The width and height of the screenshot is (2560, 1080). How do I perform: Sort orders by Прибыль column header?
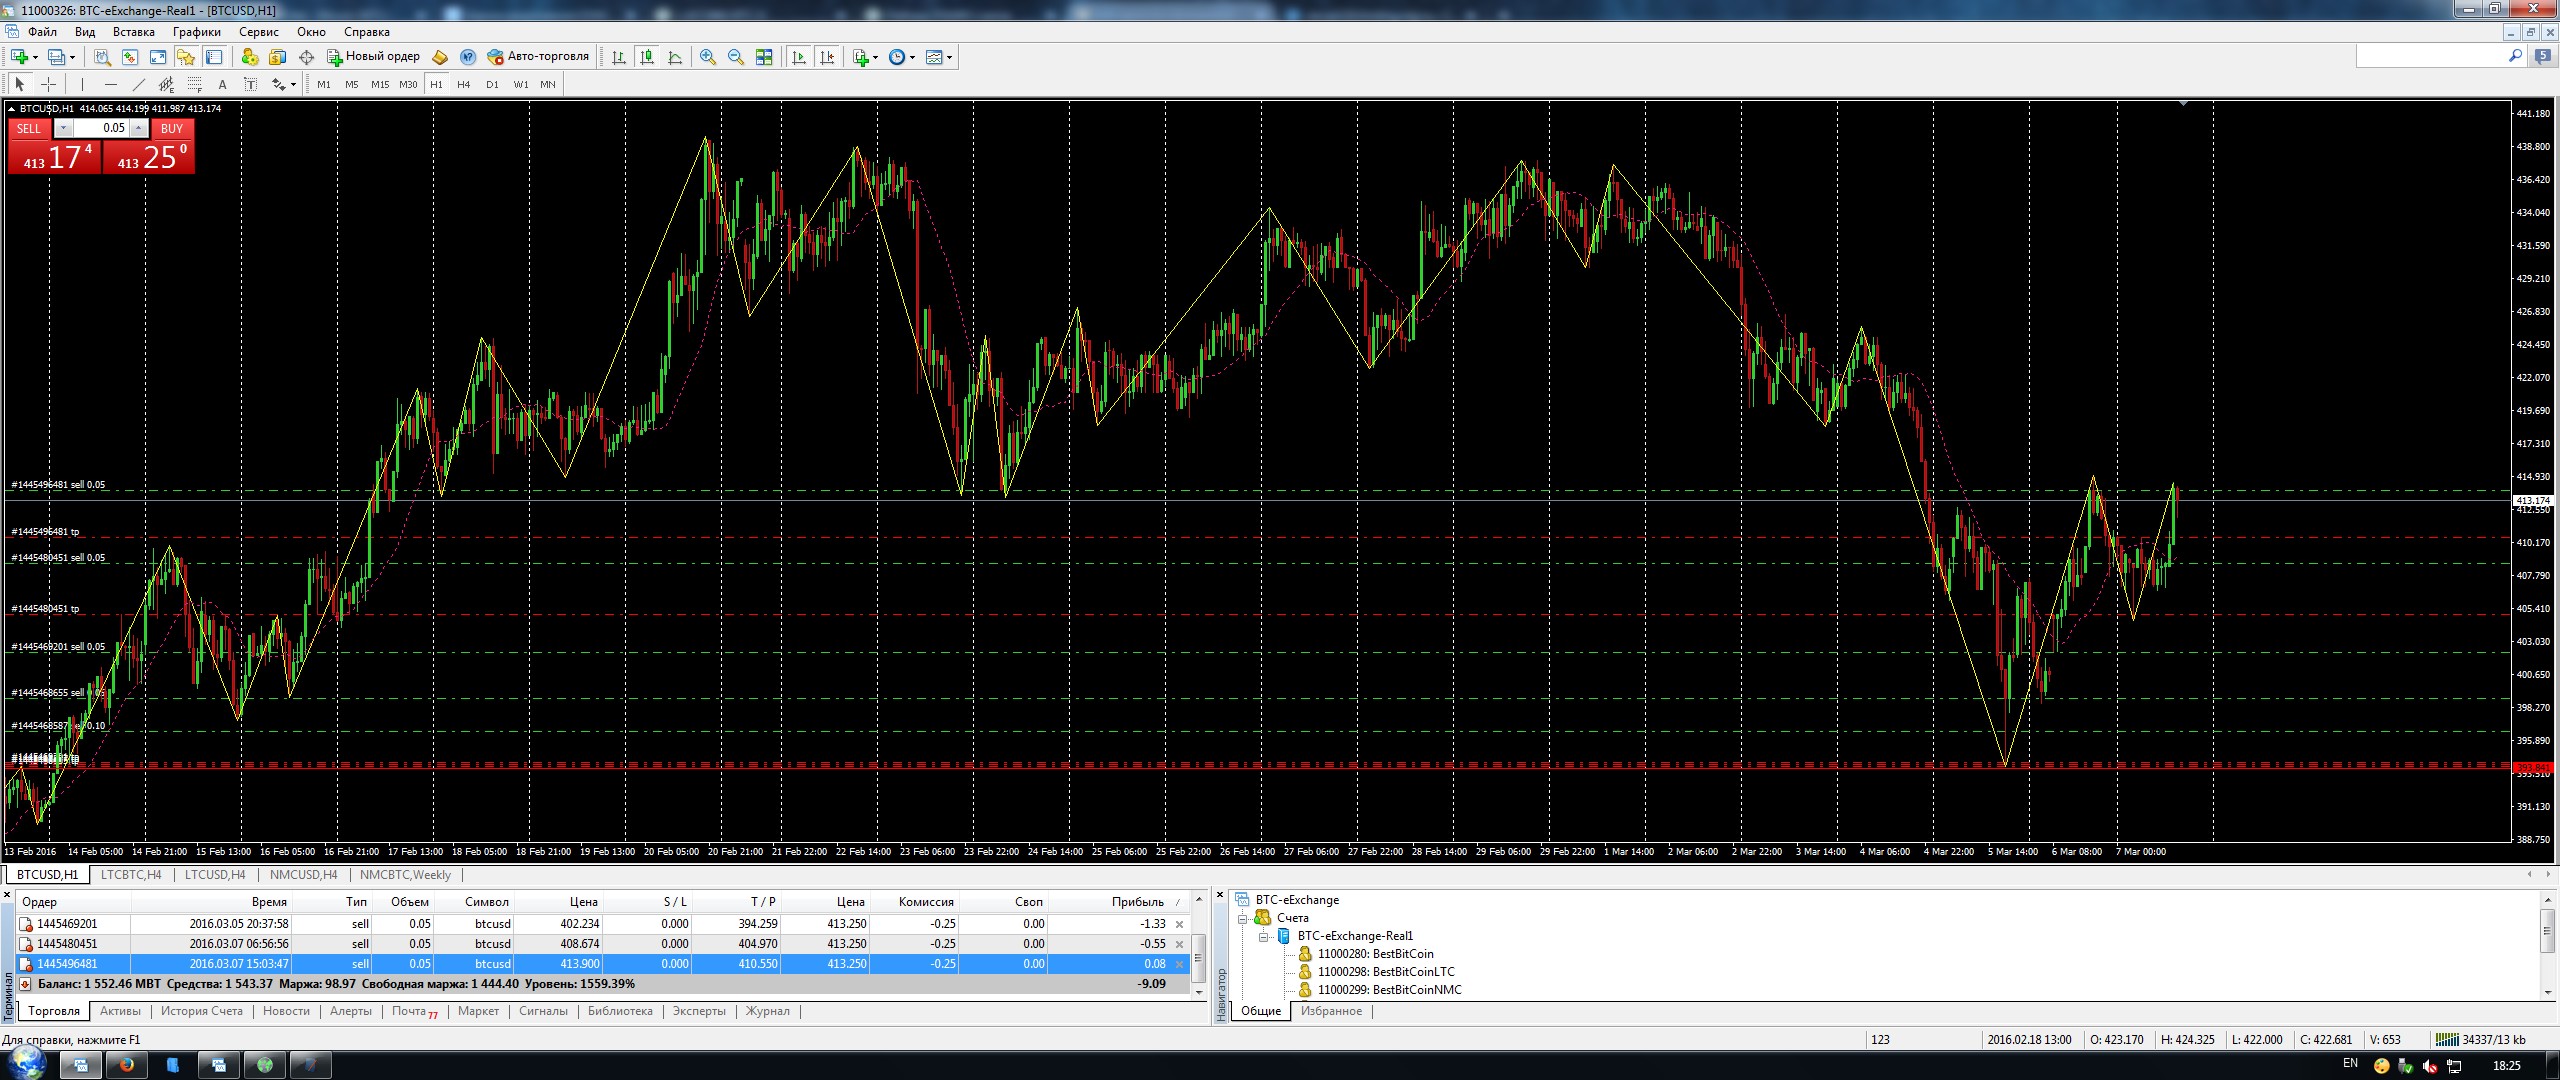[1137, 902]
